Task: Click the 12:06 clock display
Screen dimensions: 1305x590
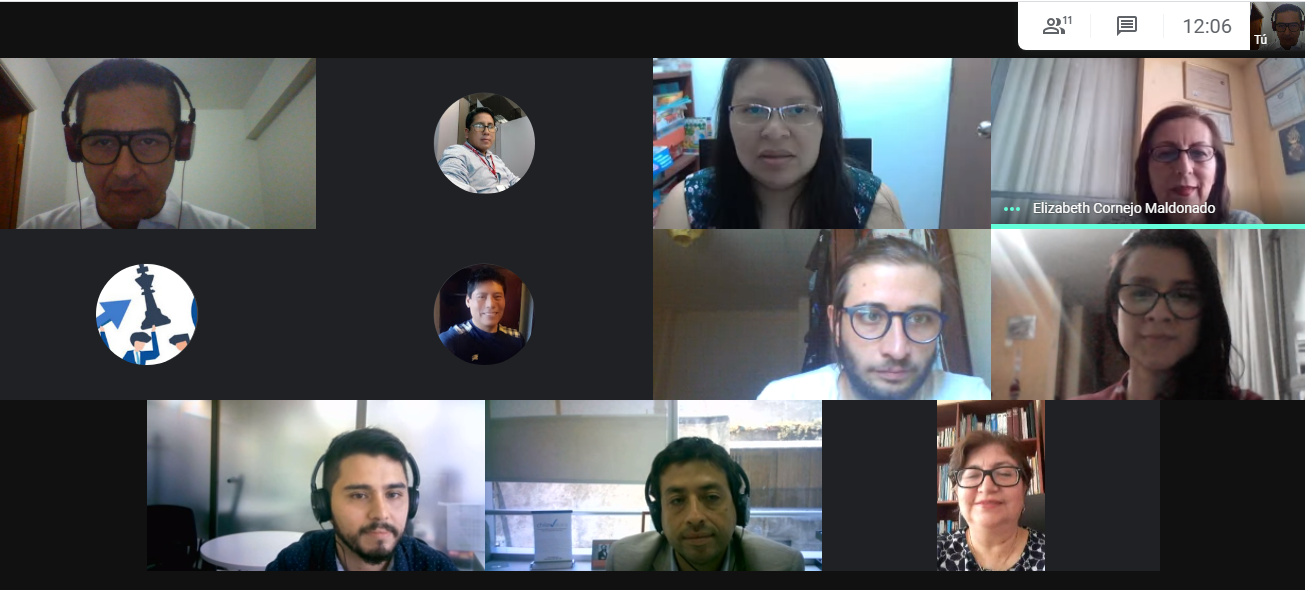Action: 1207,27
